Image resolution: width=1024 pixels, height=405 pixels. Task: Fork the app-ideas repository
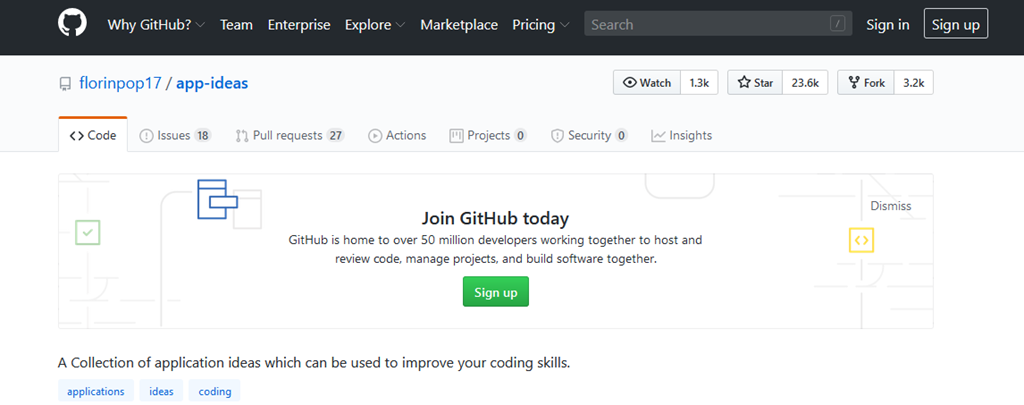(866, 83)
